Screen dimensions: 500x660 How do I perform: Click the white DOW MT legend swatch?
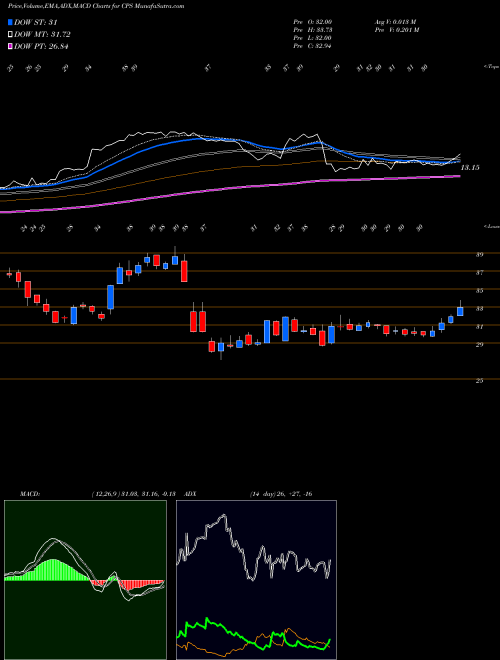tap(10, 35)
